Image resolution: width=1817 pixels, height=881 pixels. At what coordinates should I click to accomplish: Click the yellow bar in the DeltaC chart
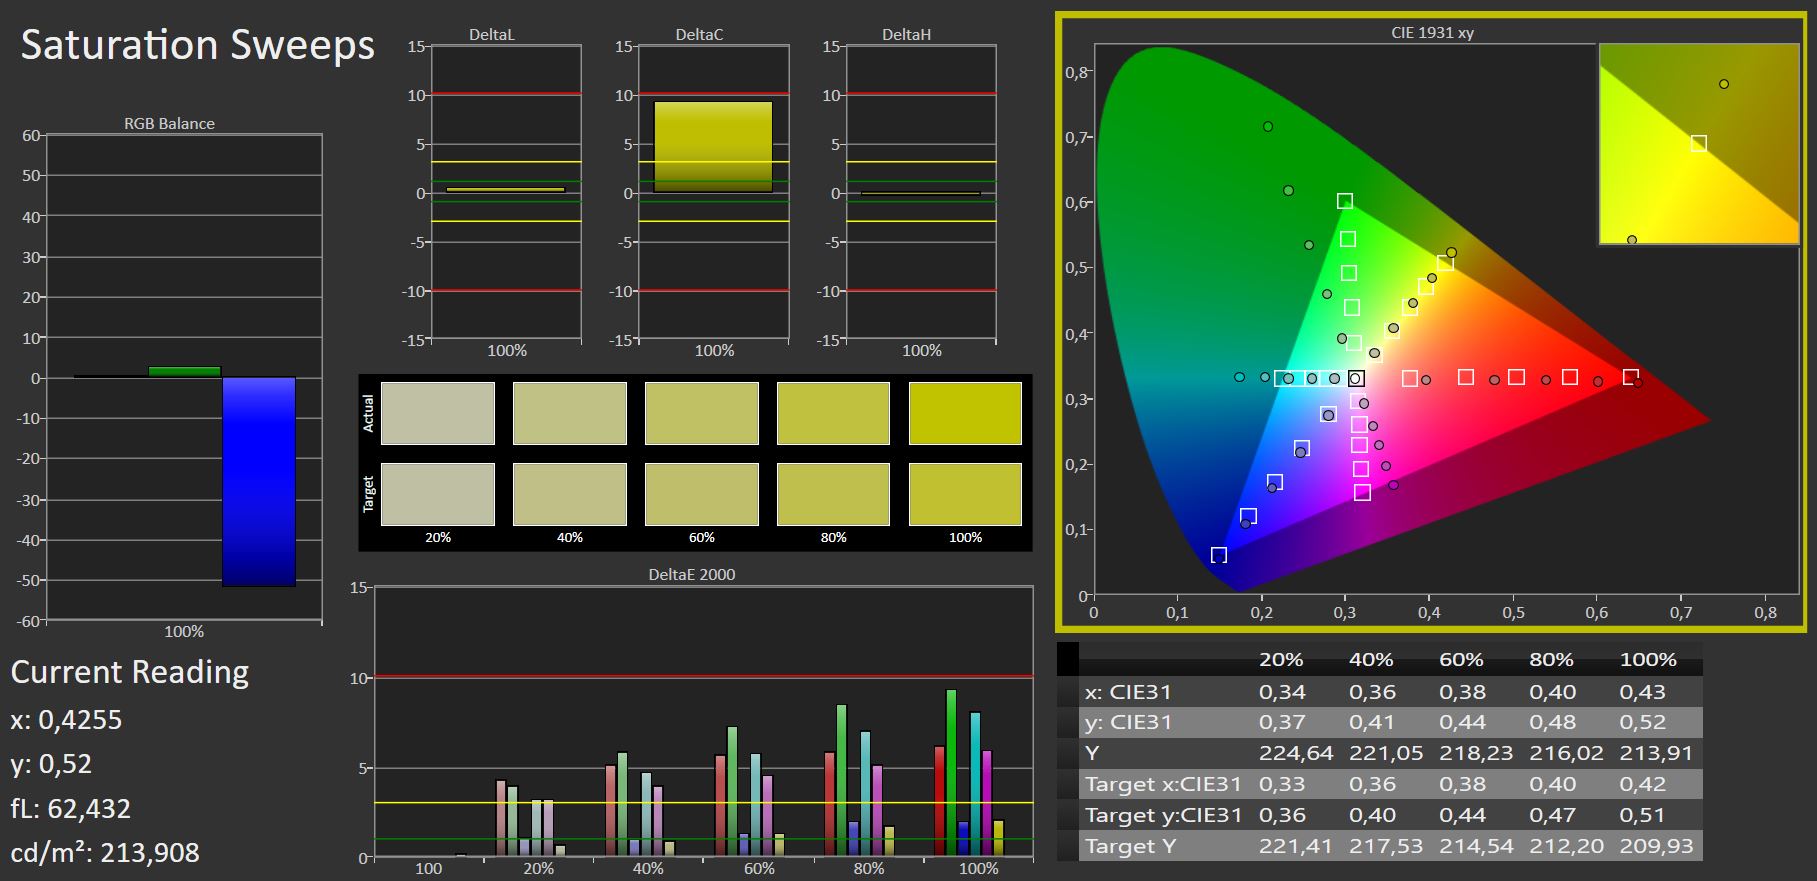[713, 147]
